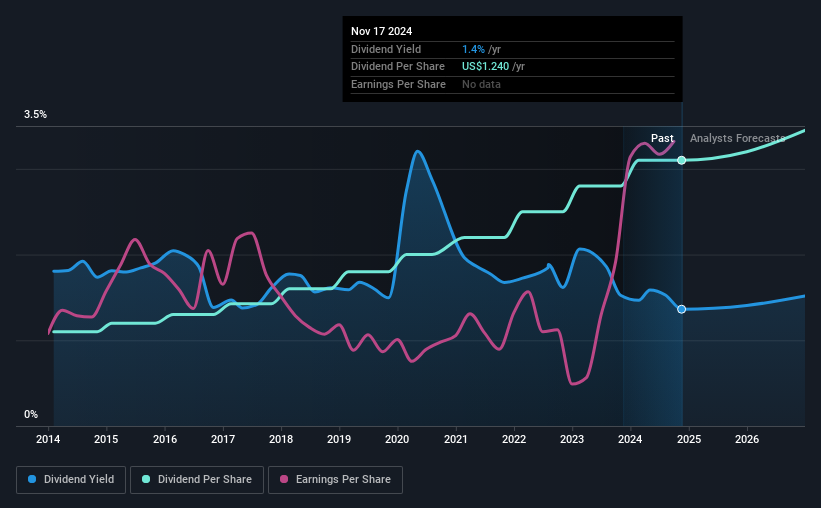Click the Dividend Per Share marker on the chart
This screenshot has height=508, width=821.
[x=681, y=160]
